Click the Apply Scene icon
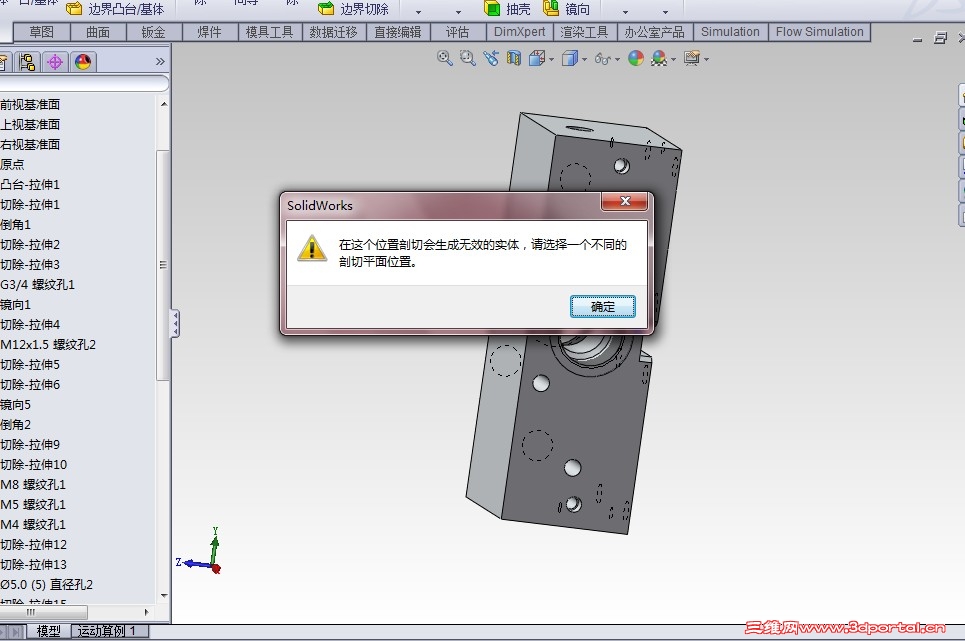 coord(659,58)
